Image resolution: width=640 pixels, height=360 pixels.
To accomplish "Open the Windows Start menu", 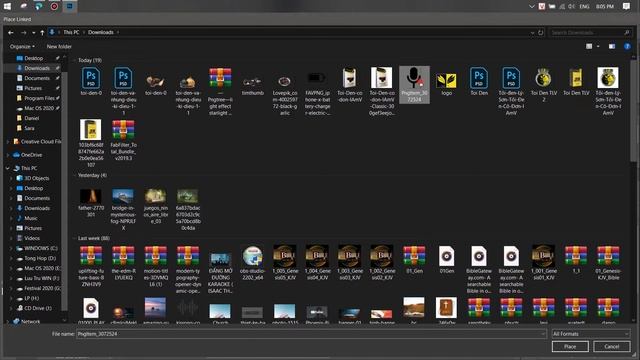I will pyautogui.click(x=7, y=6).
